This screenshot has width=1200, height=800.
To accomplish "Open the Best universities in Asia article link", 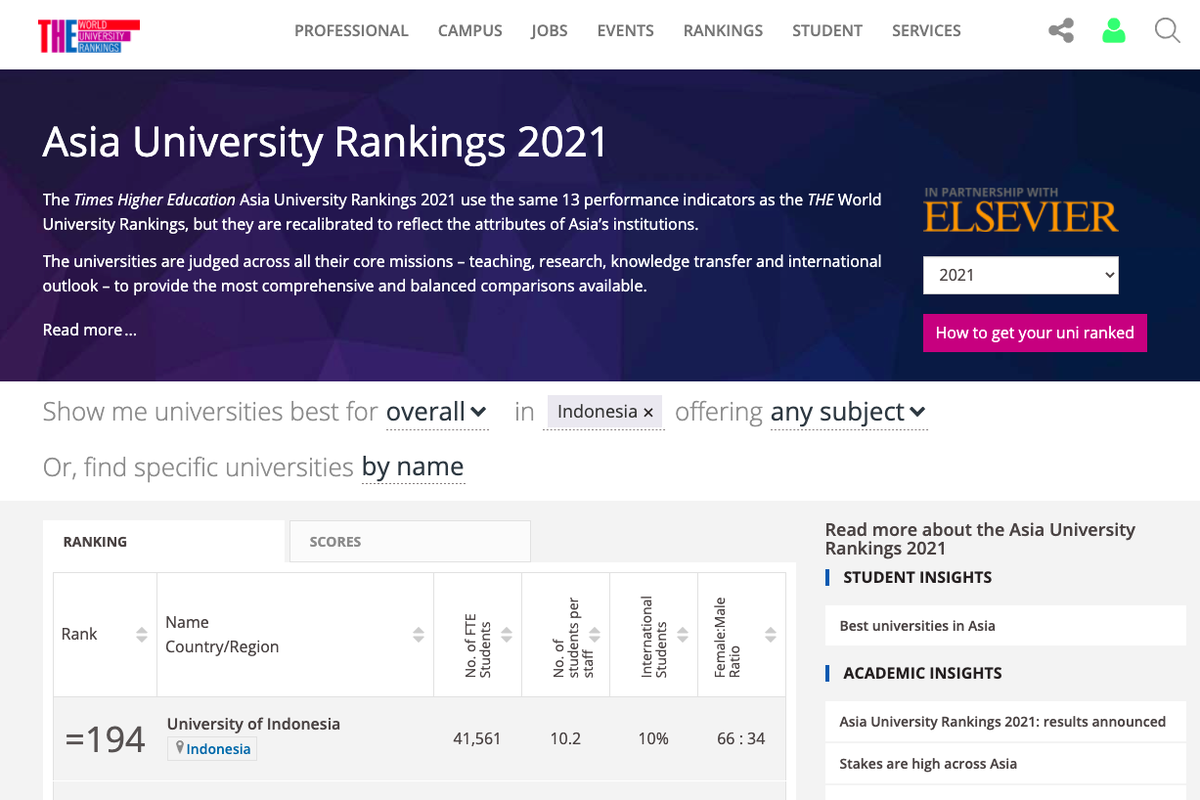I will (915, 625).
